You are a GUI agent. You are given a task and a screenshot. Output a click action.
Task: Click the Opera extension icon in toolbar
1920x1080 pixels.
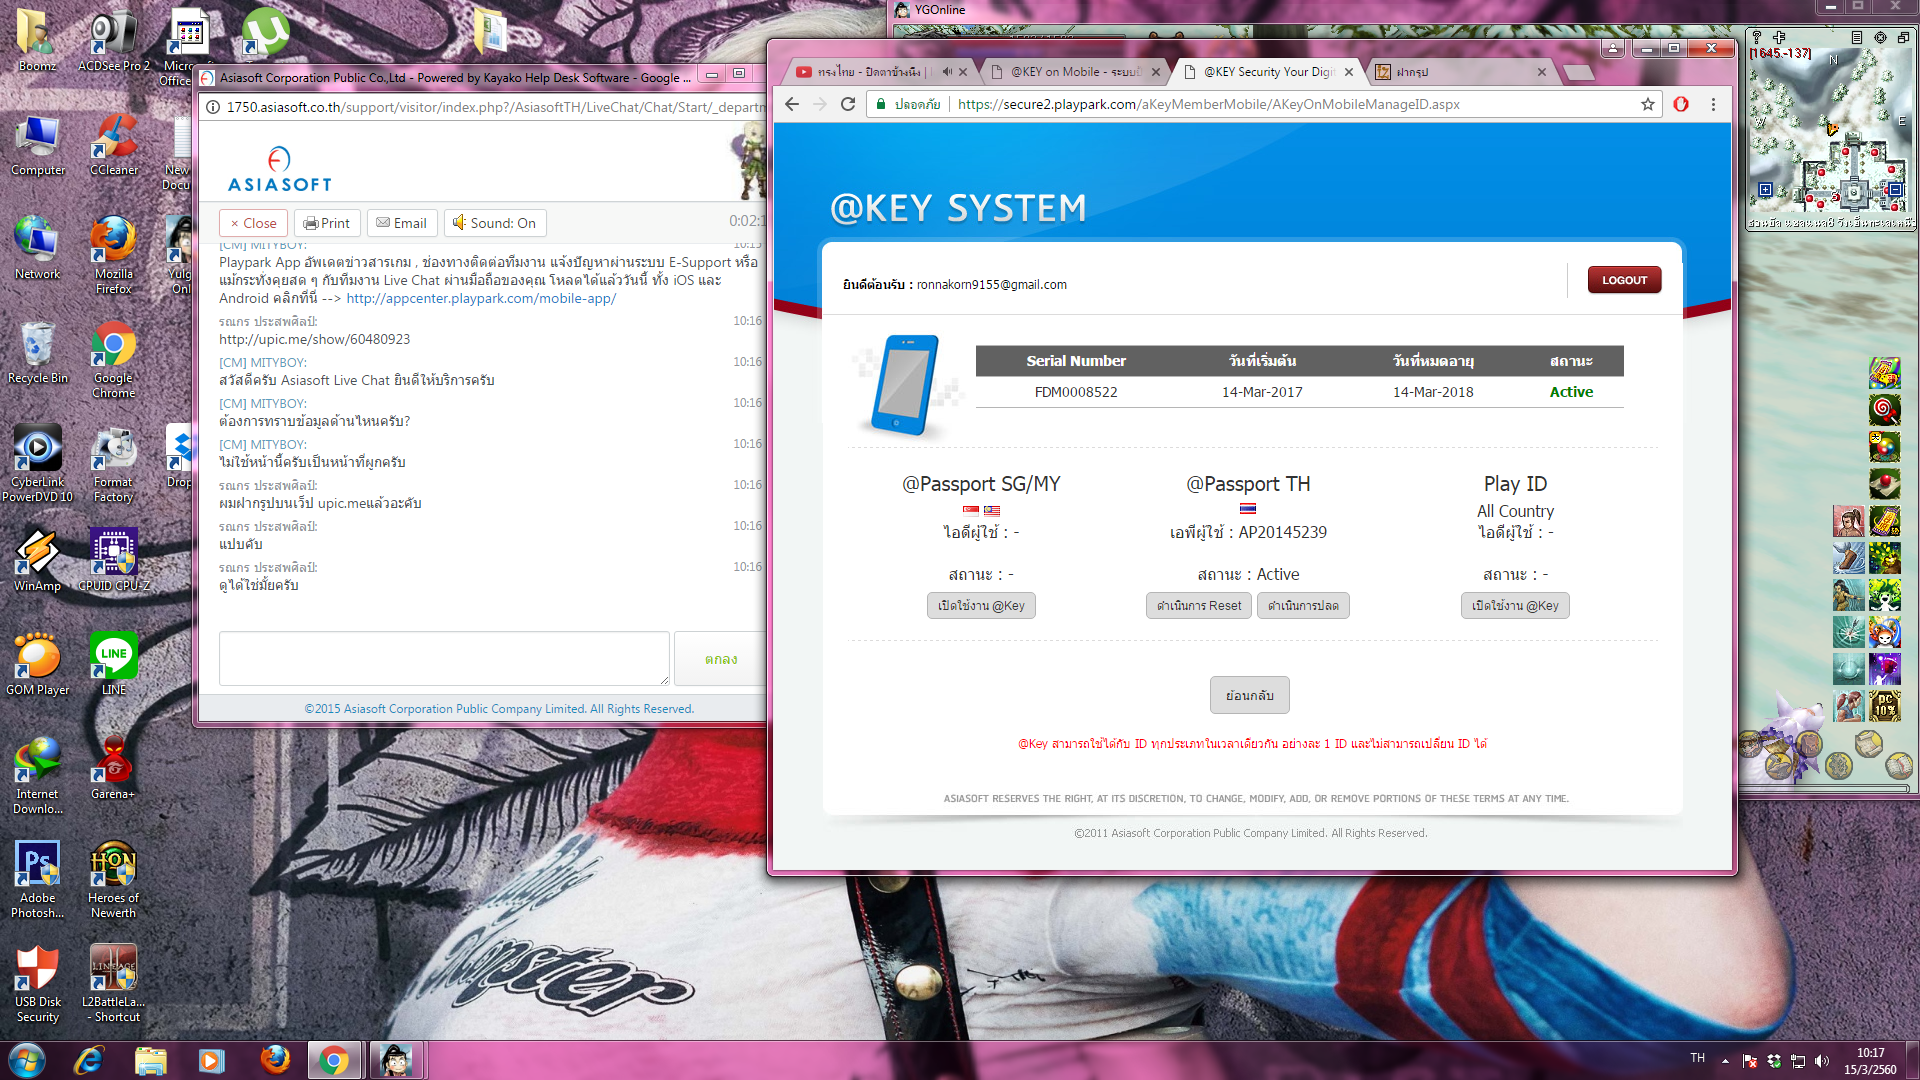pos(1681,104)
